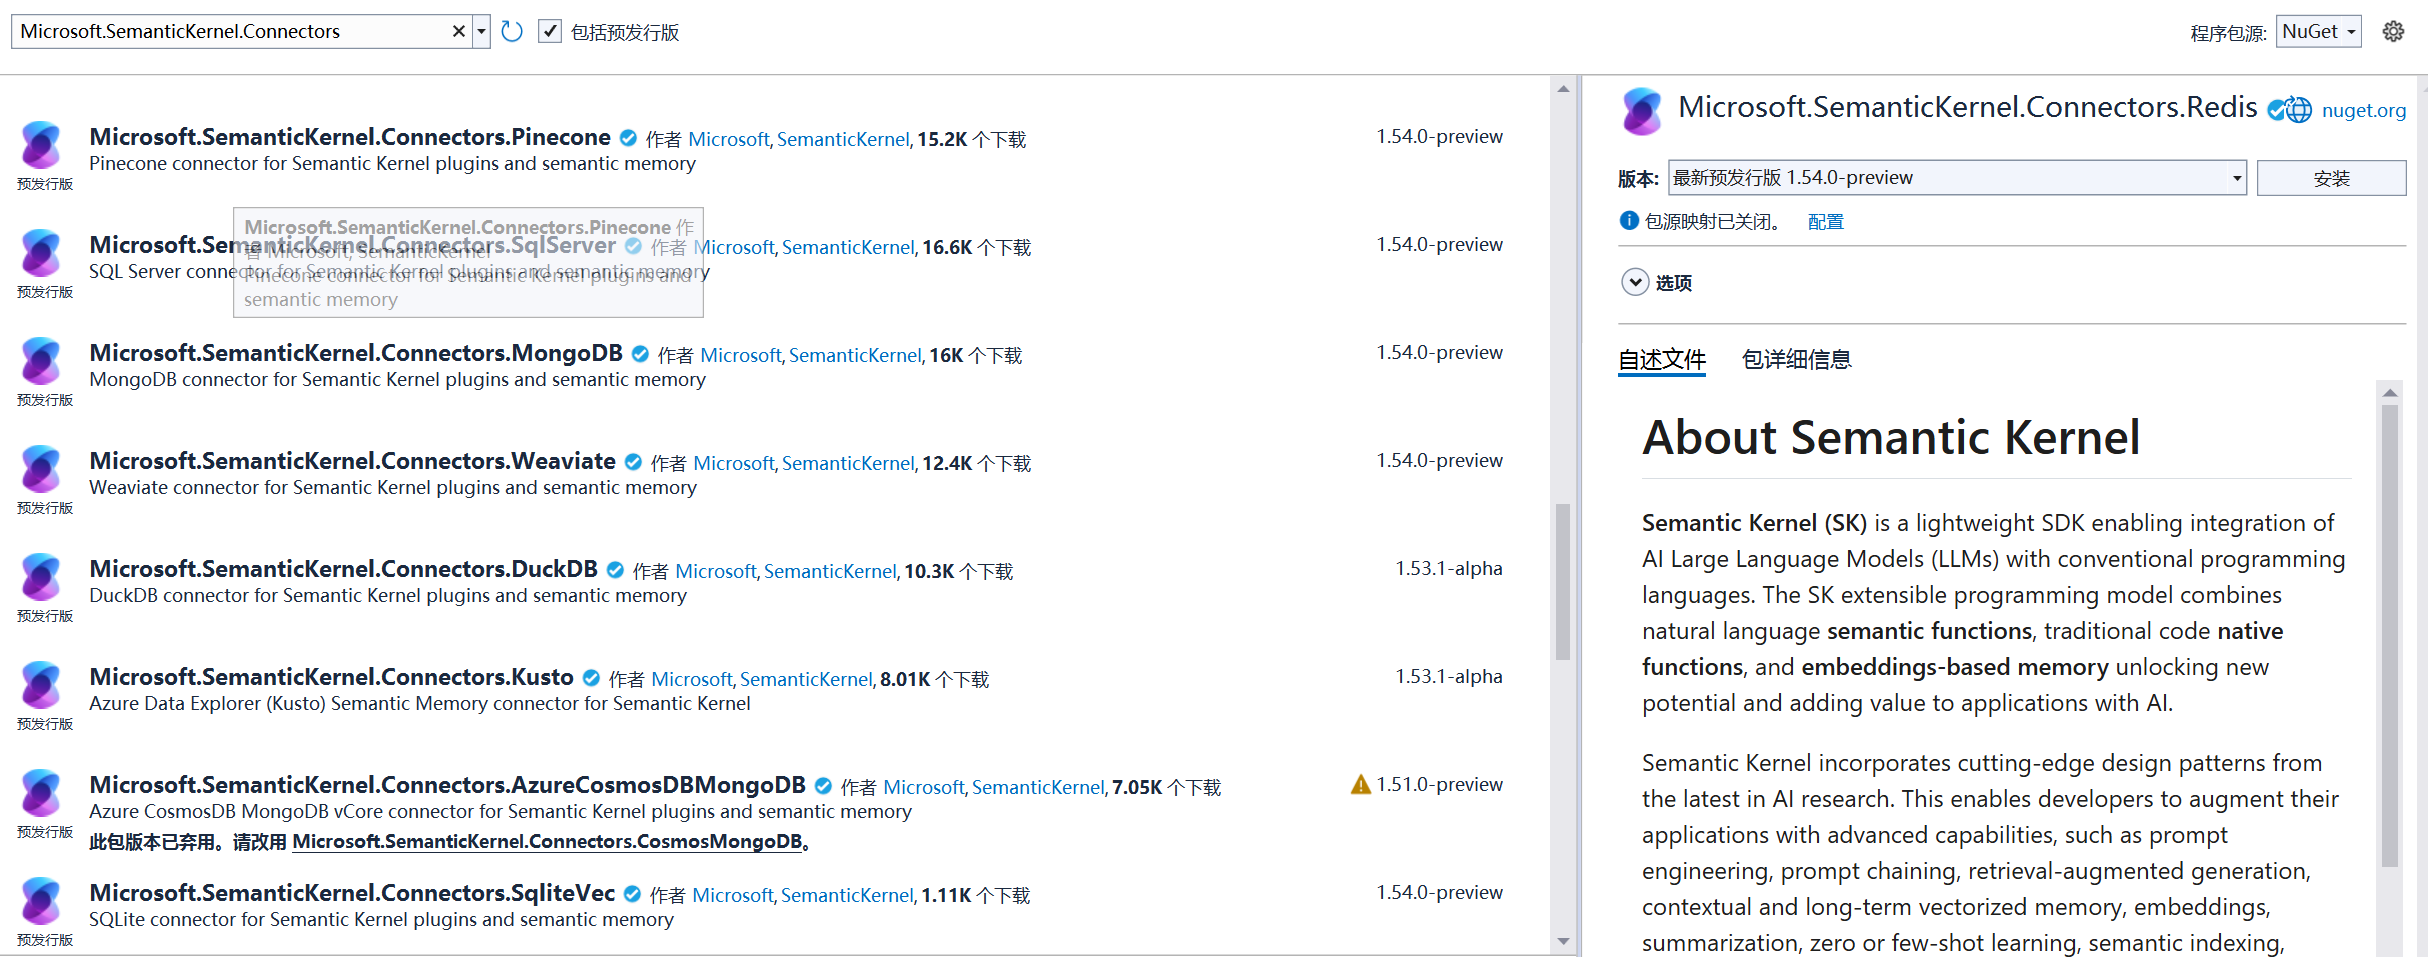Image resolution: width=2428 pixels, height=957 pixels.
Task: Select Microsoft.SemanticKernel.Connectors.Kusto title
Action: click(331, 677)
